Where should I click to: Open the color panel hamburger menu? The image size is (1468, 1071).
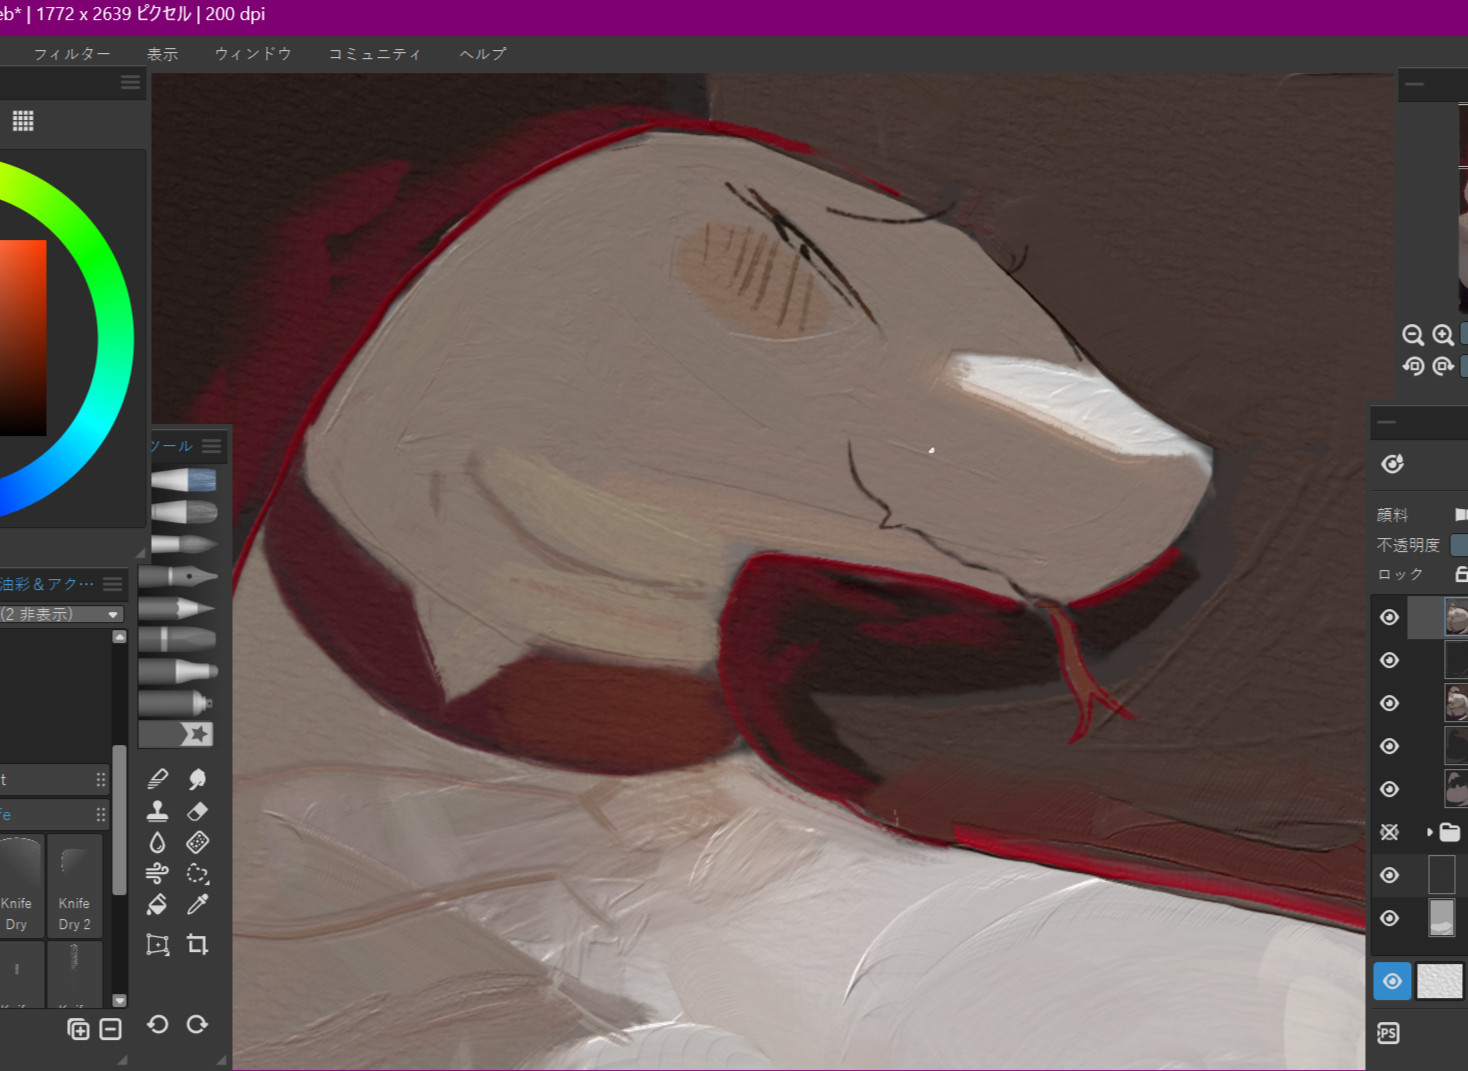[x=130, y=82]
